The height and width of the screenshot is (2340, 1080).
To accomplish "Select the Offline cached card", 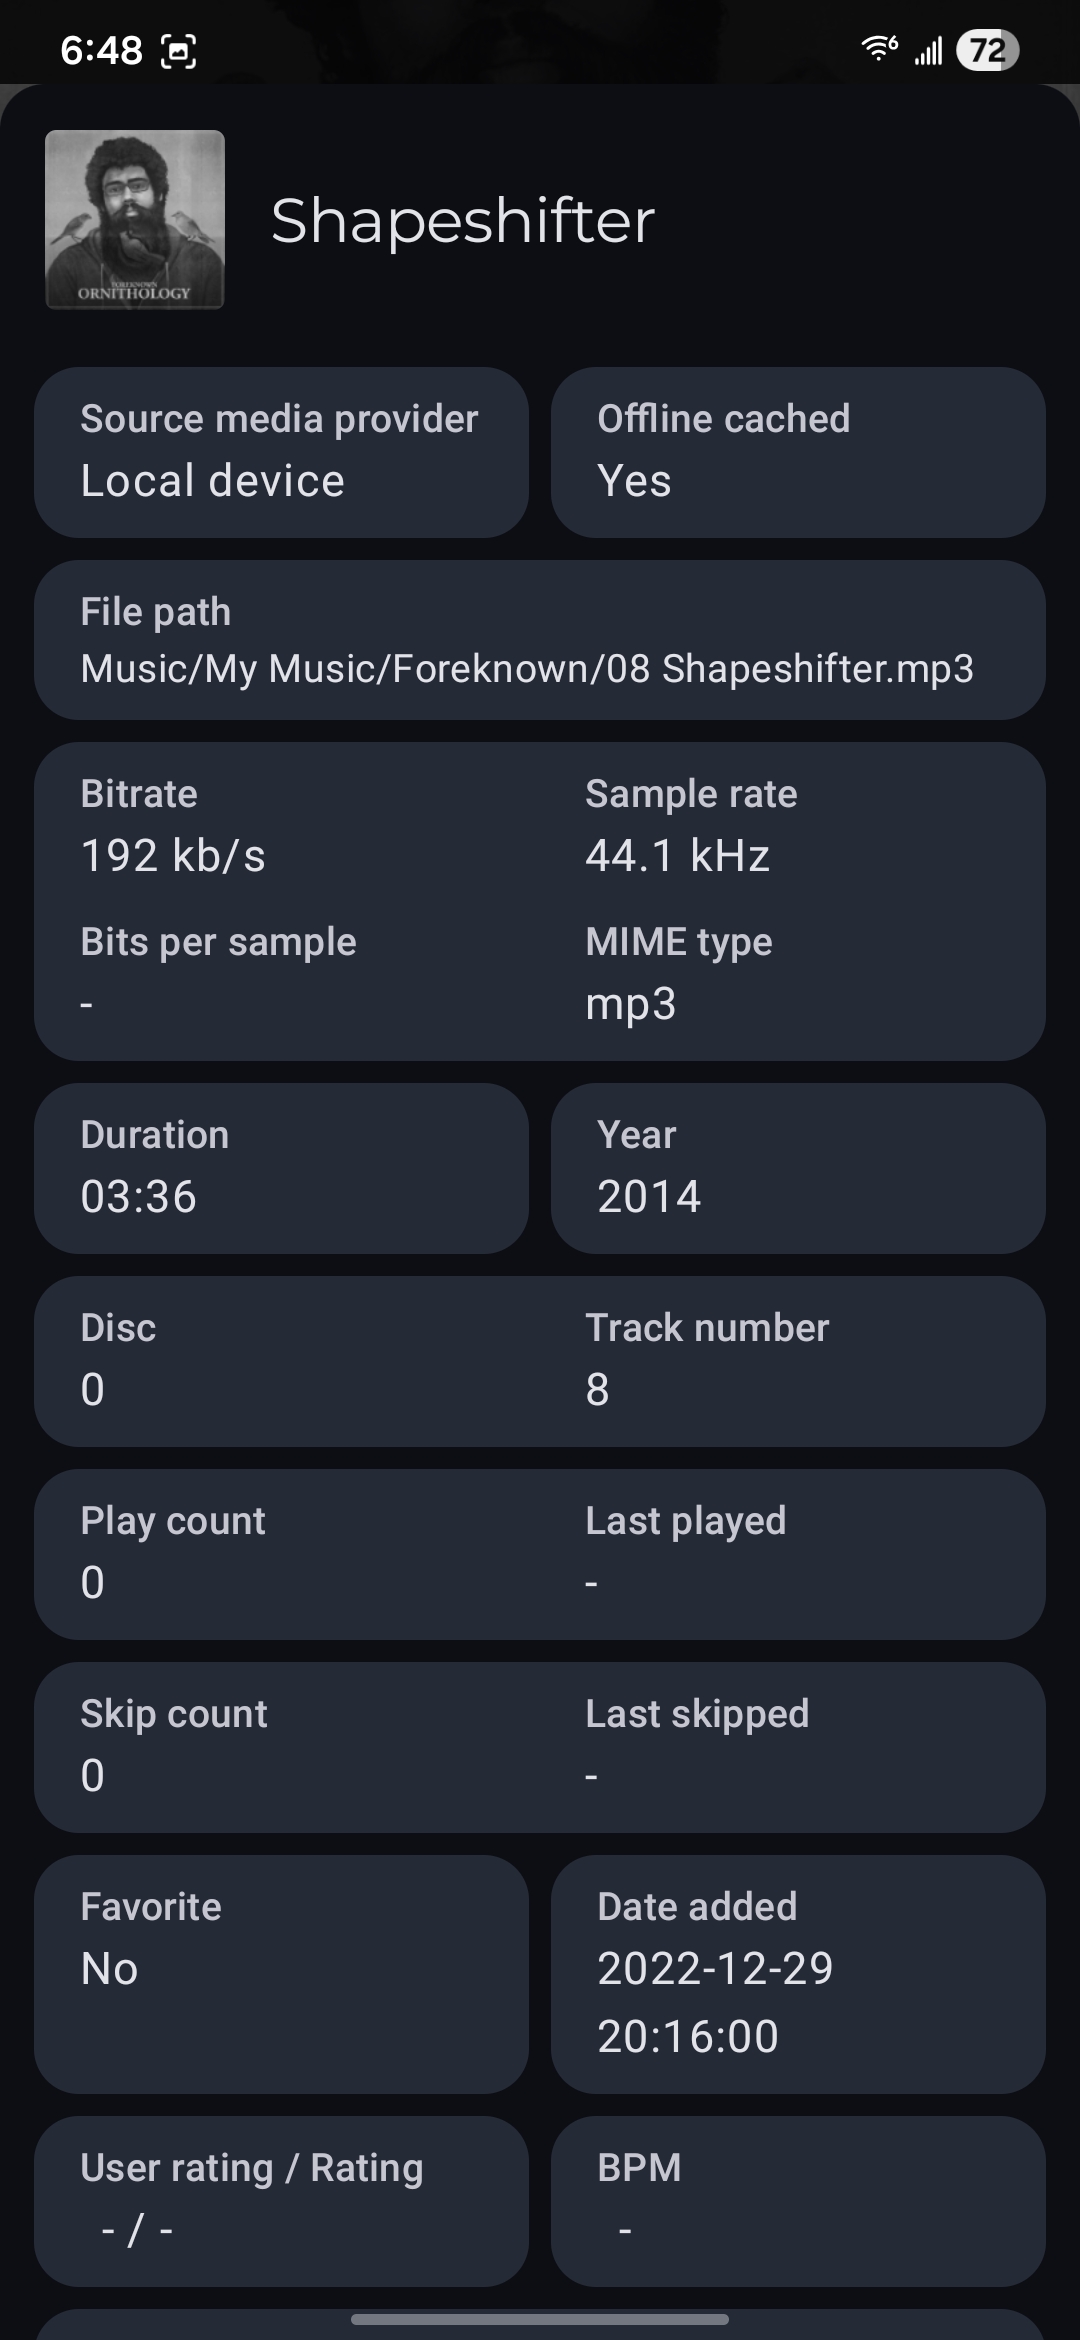I will click(797, 452).
